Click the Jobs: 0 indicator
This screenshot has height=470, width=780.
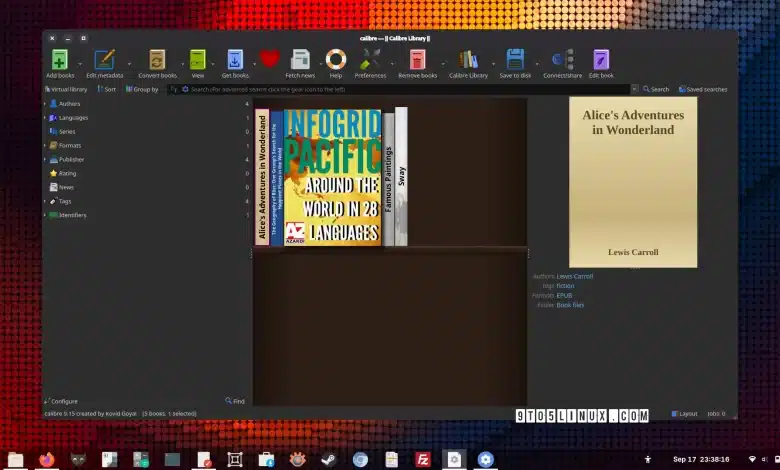click(716, 414)
